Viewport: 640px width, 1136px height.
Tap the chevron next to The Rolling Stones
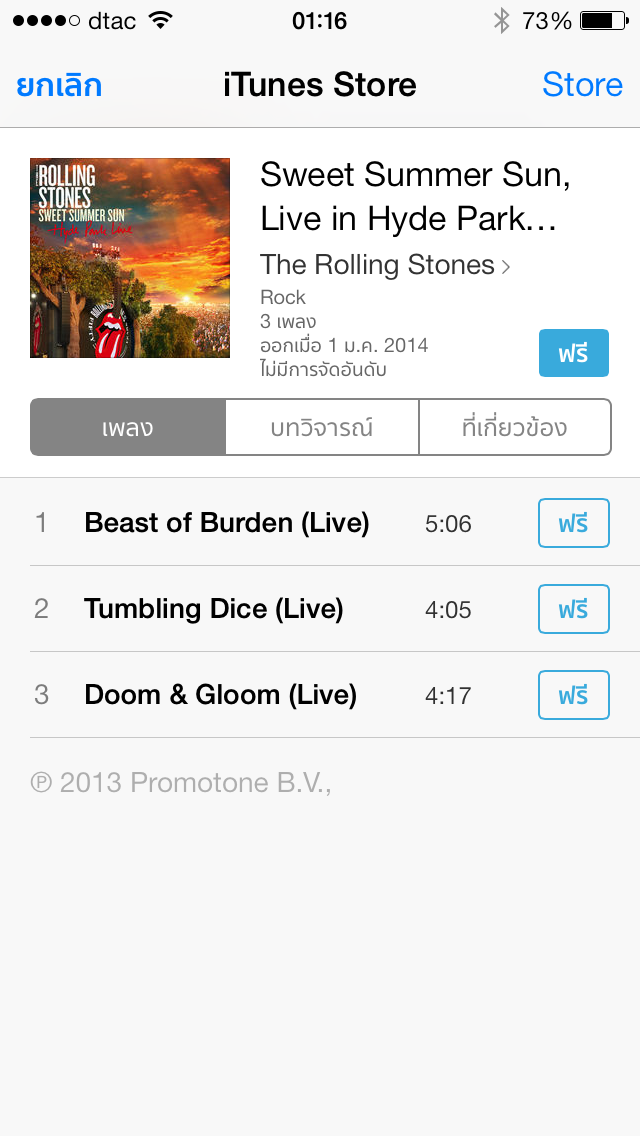506,267
